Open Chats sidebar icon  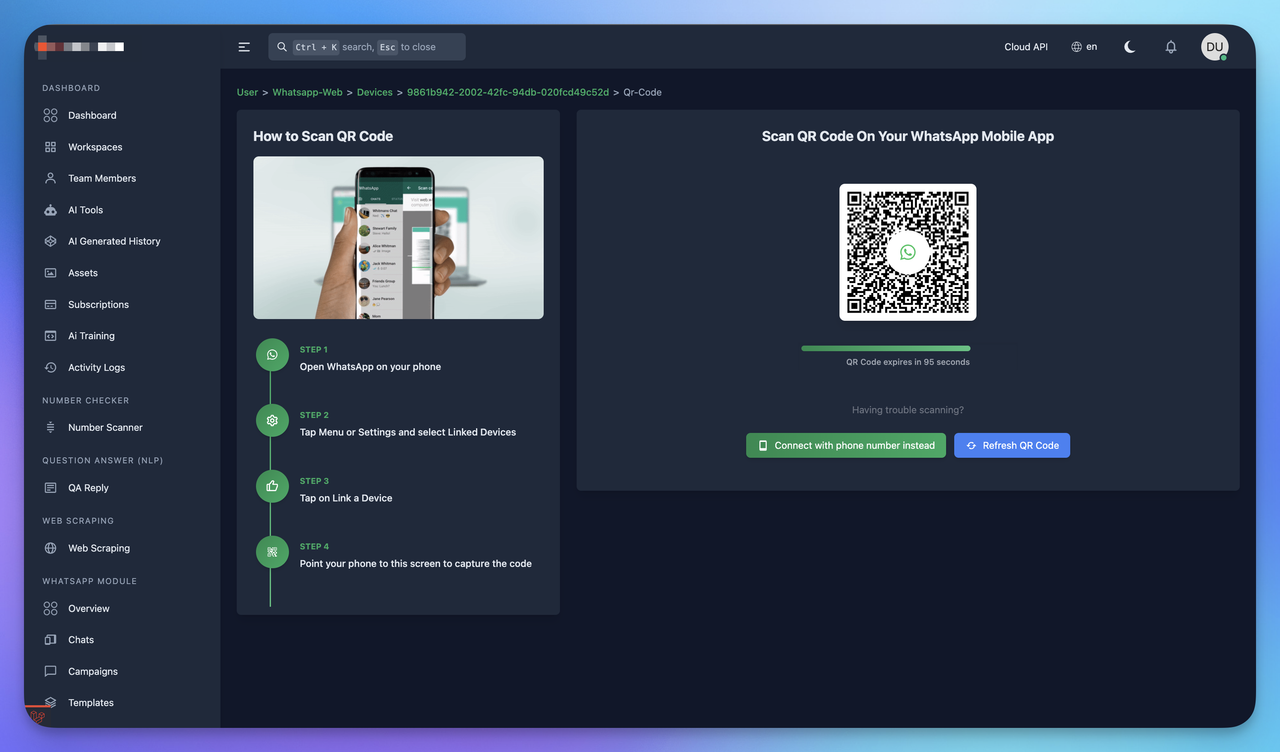pos(50,640)
